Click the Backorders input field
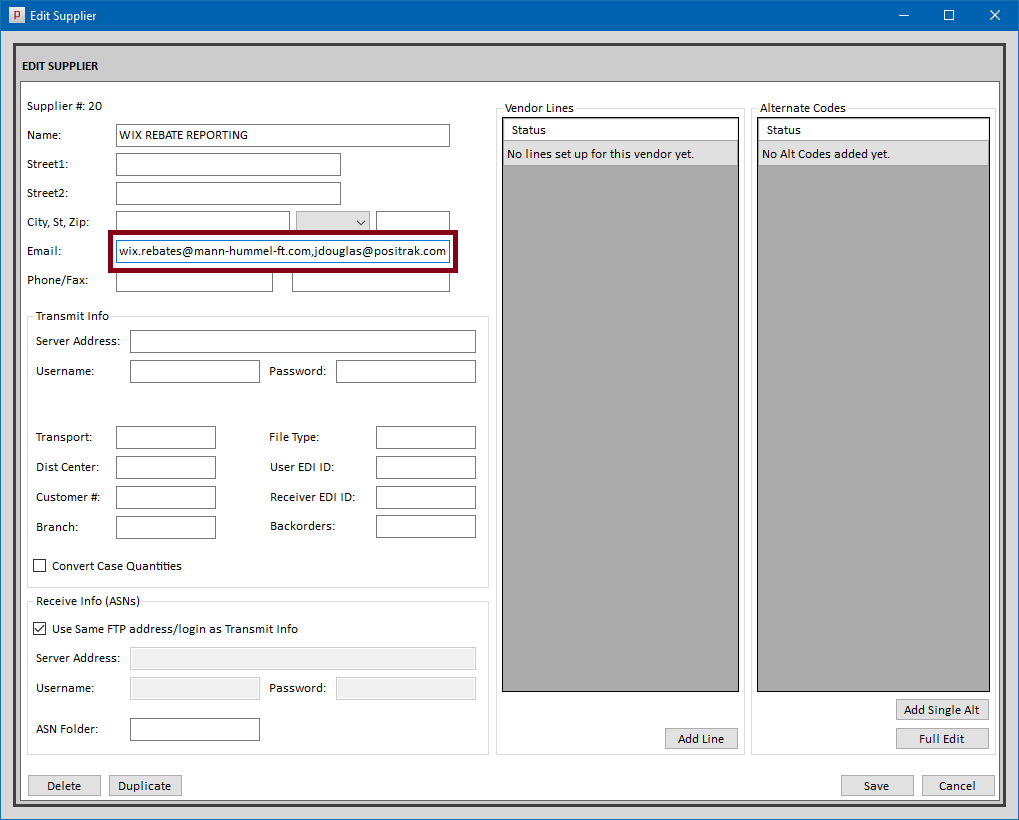Viewport: 1019px width, 820px height. pyautogui.click(x=426, y=526)
